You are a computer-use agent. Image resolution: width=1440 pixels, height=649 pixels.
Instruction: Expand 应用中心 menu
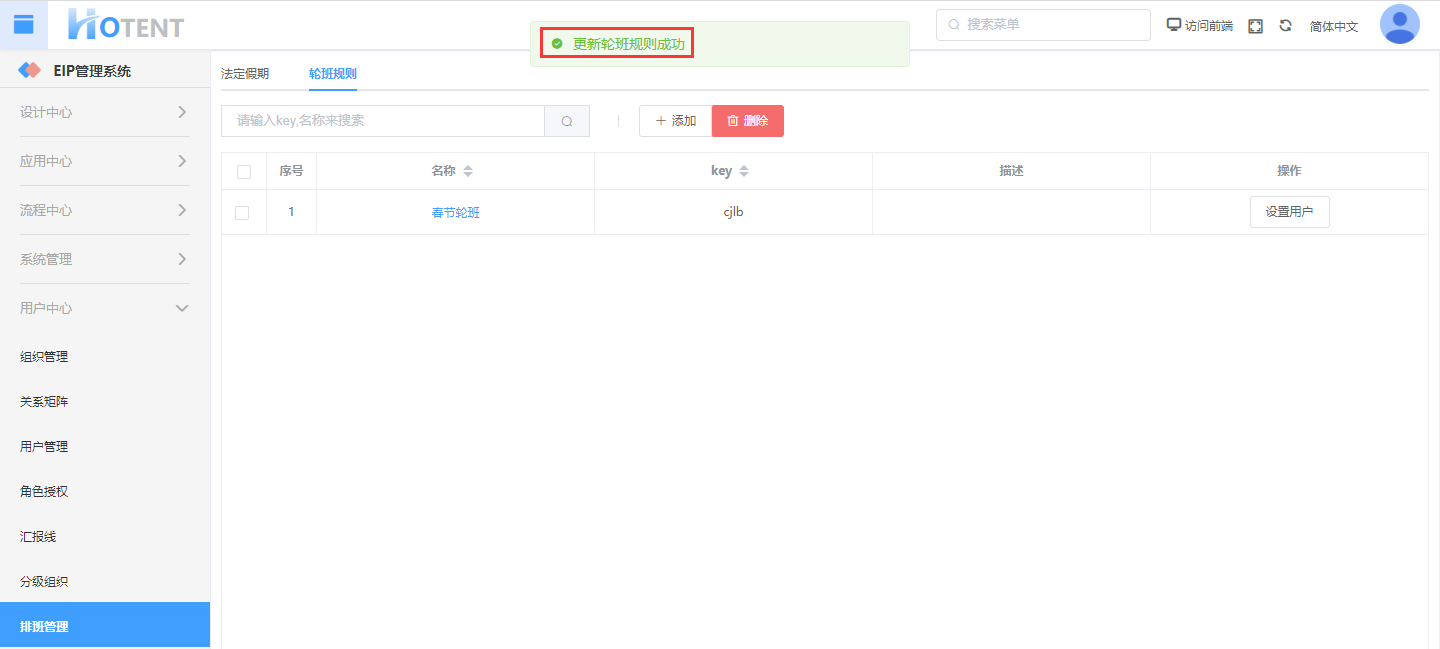pos(105,161)
